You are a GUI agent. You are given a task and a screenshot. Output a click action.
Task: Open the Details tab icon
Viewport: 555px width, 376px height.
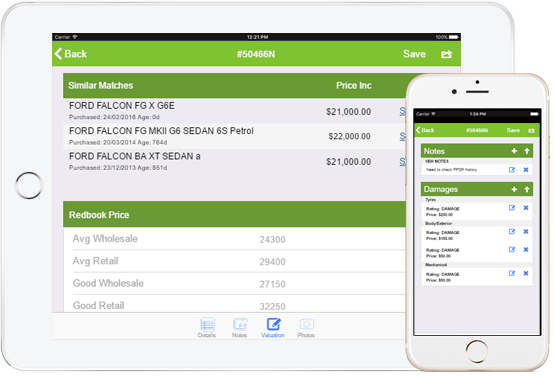click(x=207, y=328)
